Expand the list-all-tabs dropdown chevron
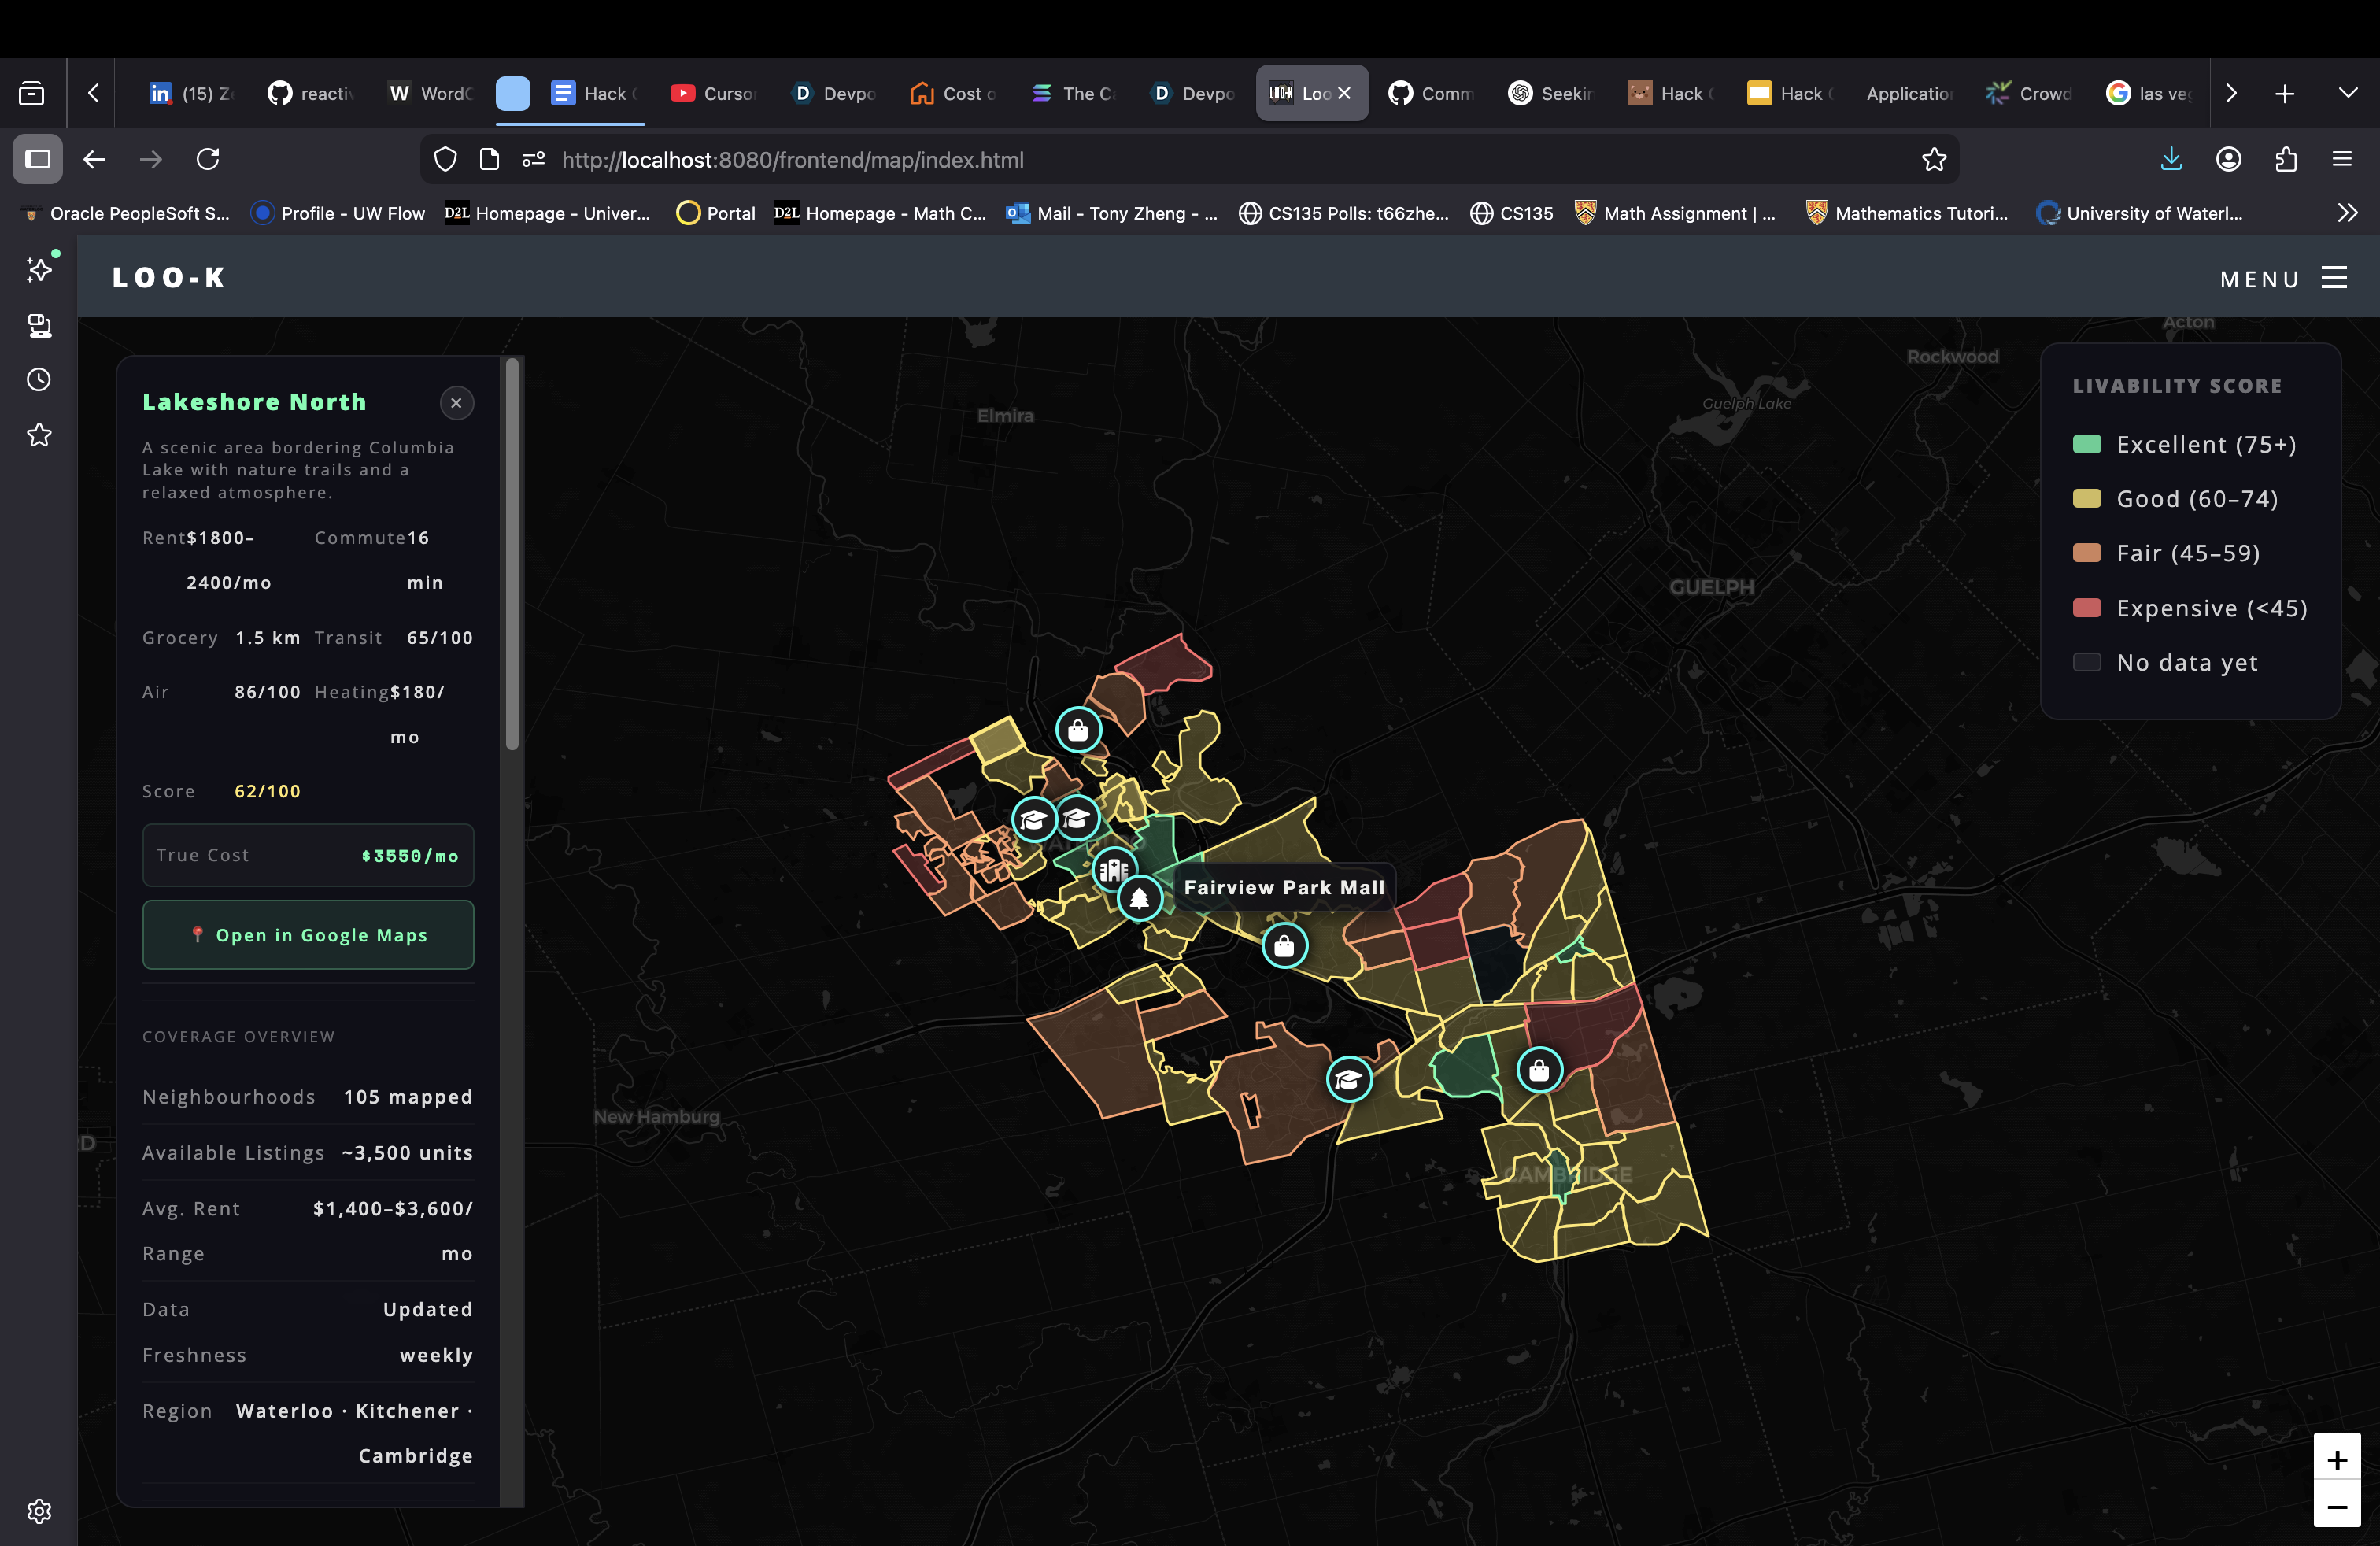Image resolution: width=2380 pixels, height=1546 pixels. (x=2348, y=93)
